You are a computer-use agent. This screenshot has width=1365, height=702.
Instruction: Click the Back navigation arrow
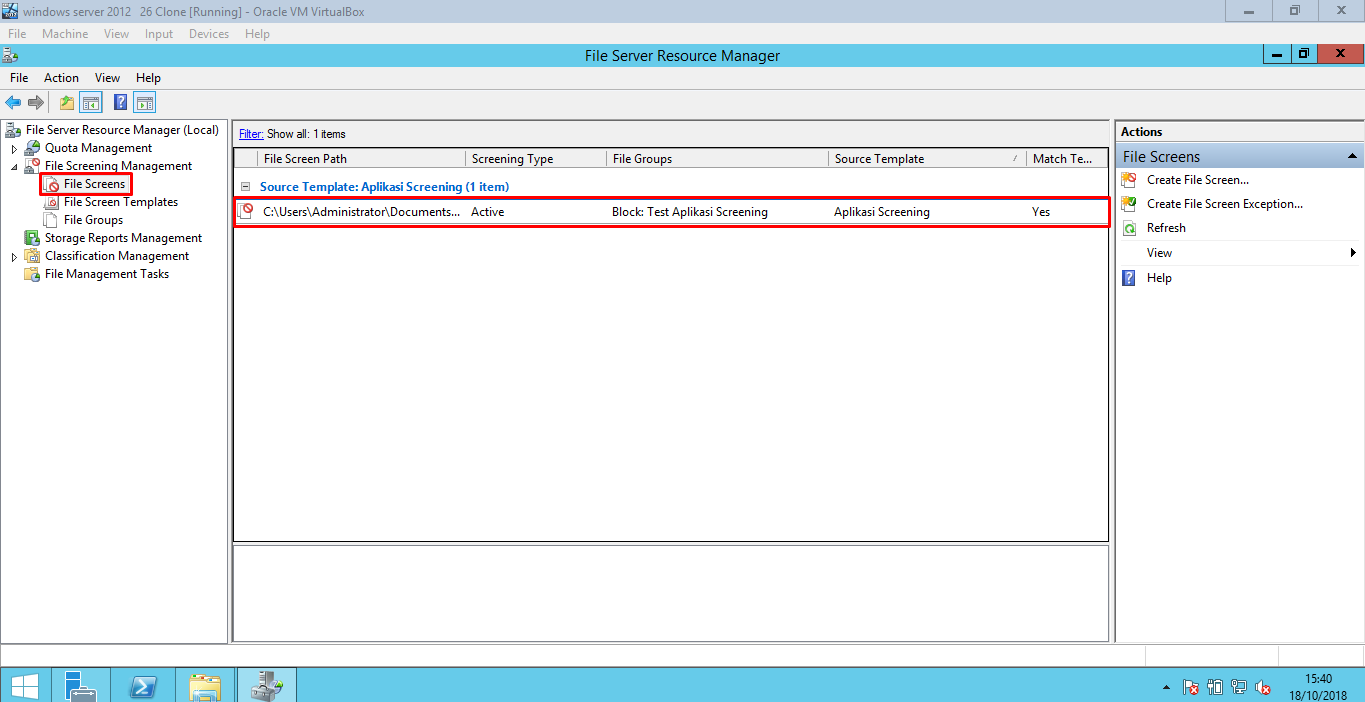tap(13, 101)
